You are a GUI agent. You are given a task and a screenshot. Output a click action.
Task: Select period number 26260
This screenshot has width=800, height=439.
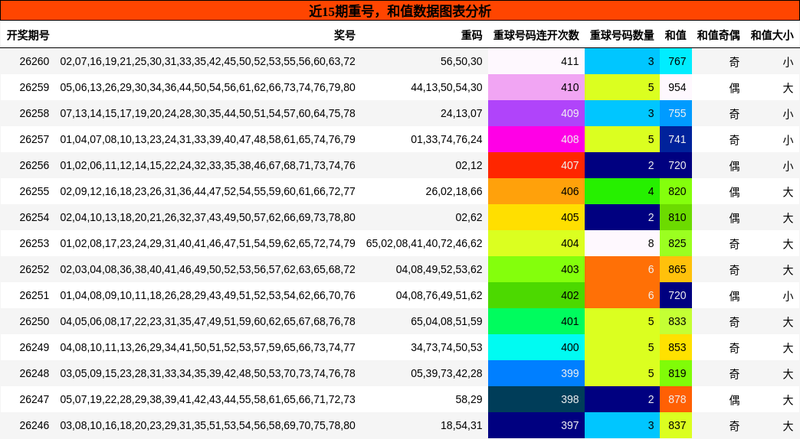(x=34, y=61)
